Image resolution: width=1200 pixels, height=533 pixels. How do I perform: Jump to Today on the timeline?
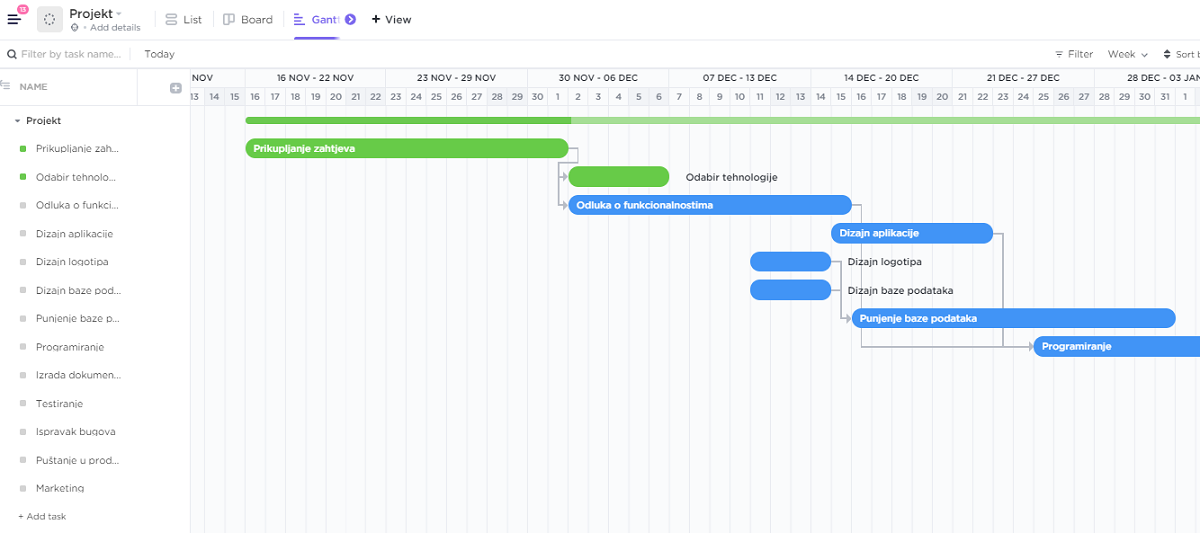tap(159, 54)
